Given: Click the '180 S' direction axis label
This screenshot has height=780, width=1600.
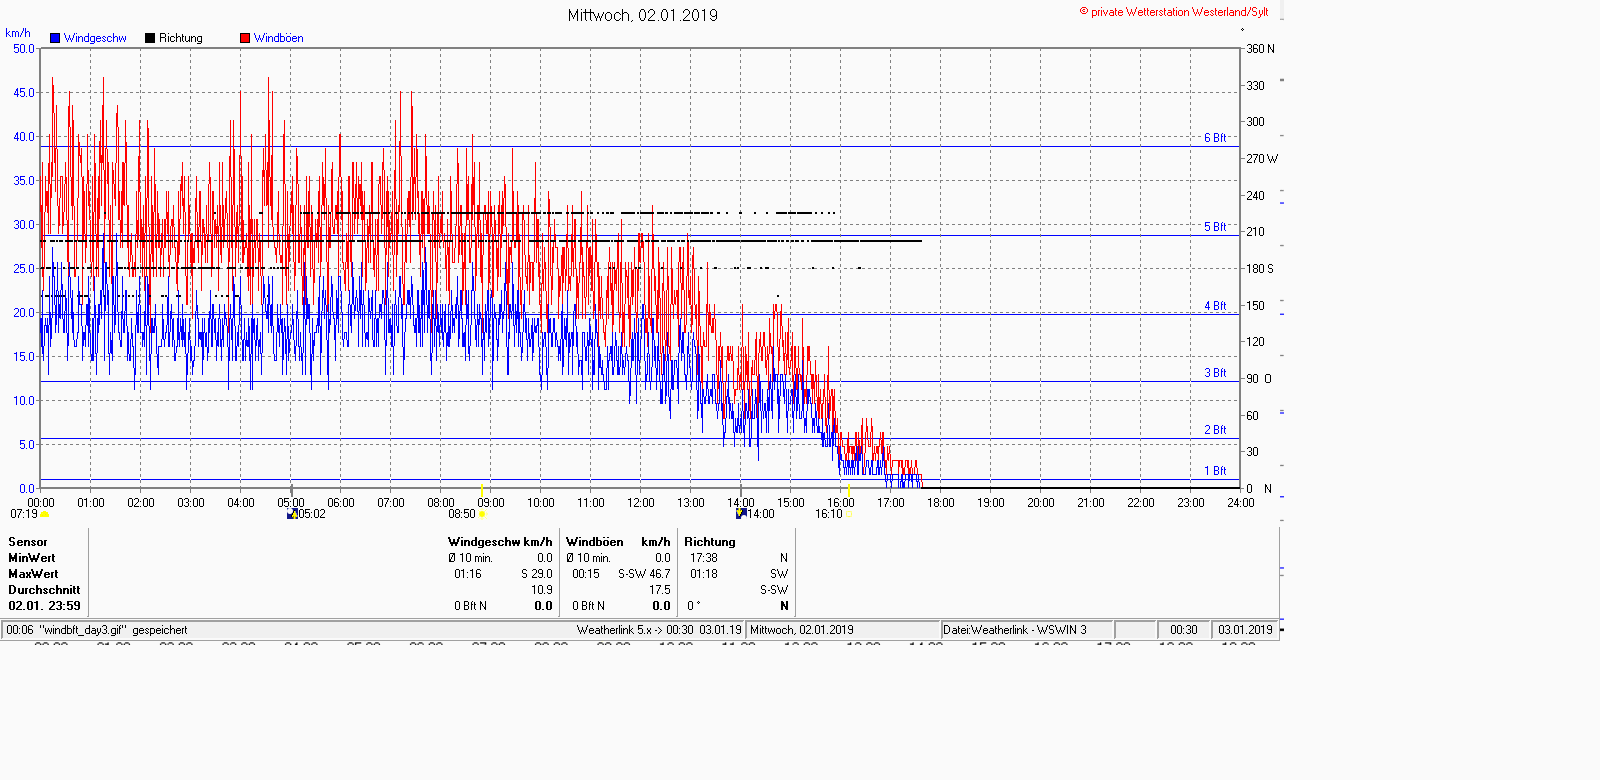Looking at the screenshot, I should (x=1260, y=269).
